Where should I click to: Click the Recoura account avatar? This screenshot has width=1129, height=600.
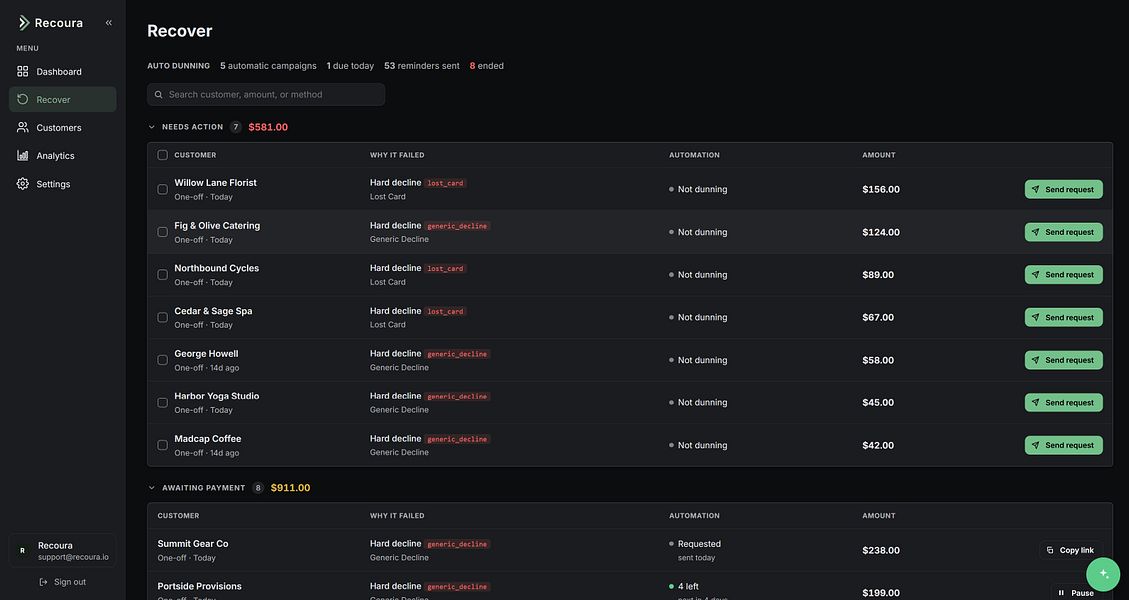(22, 550)
